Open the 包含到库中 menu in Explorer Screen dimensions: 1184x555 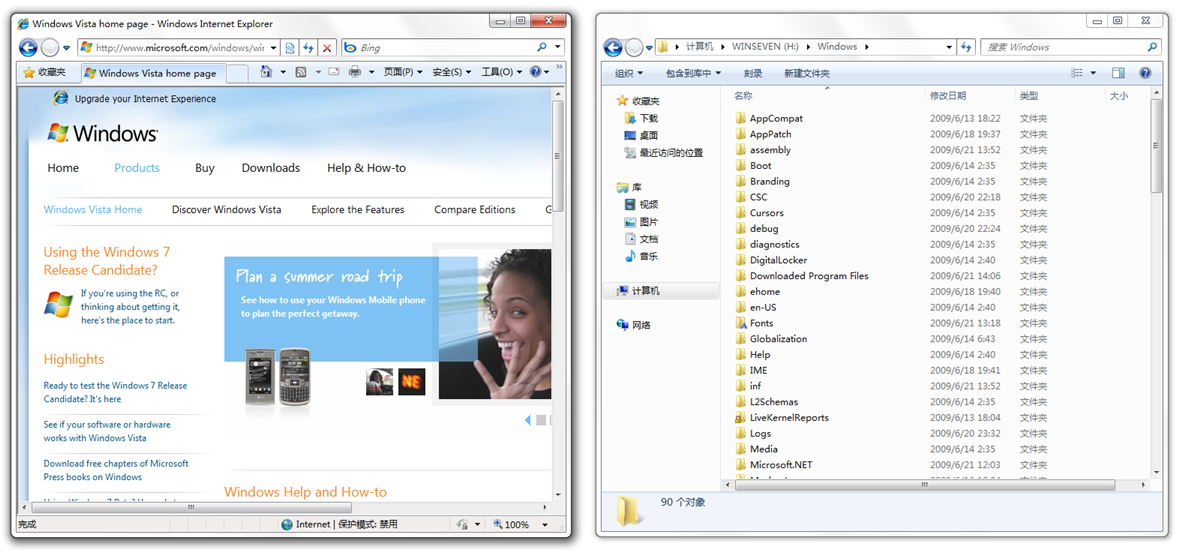coord(693,73)
